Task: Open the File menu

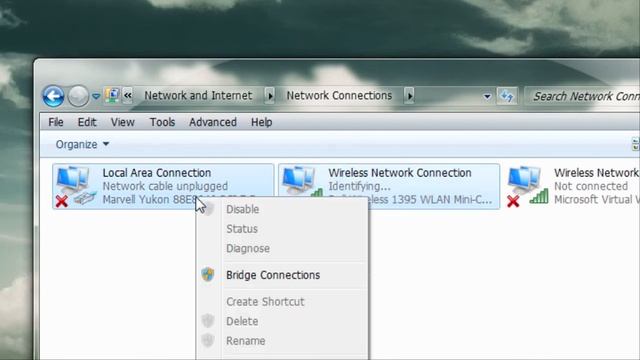Action: point(56,122)
